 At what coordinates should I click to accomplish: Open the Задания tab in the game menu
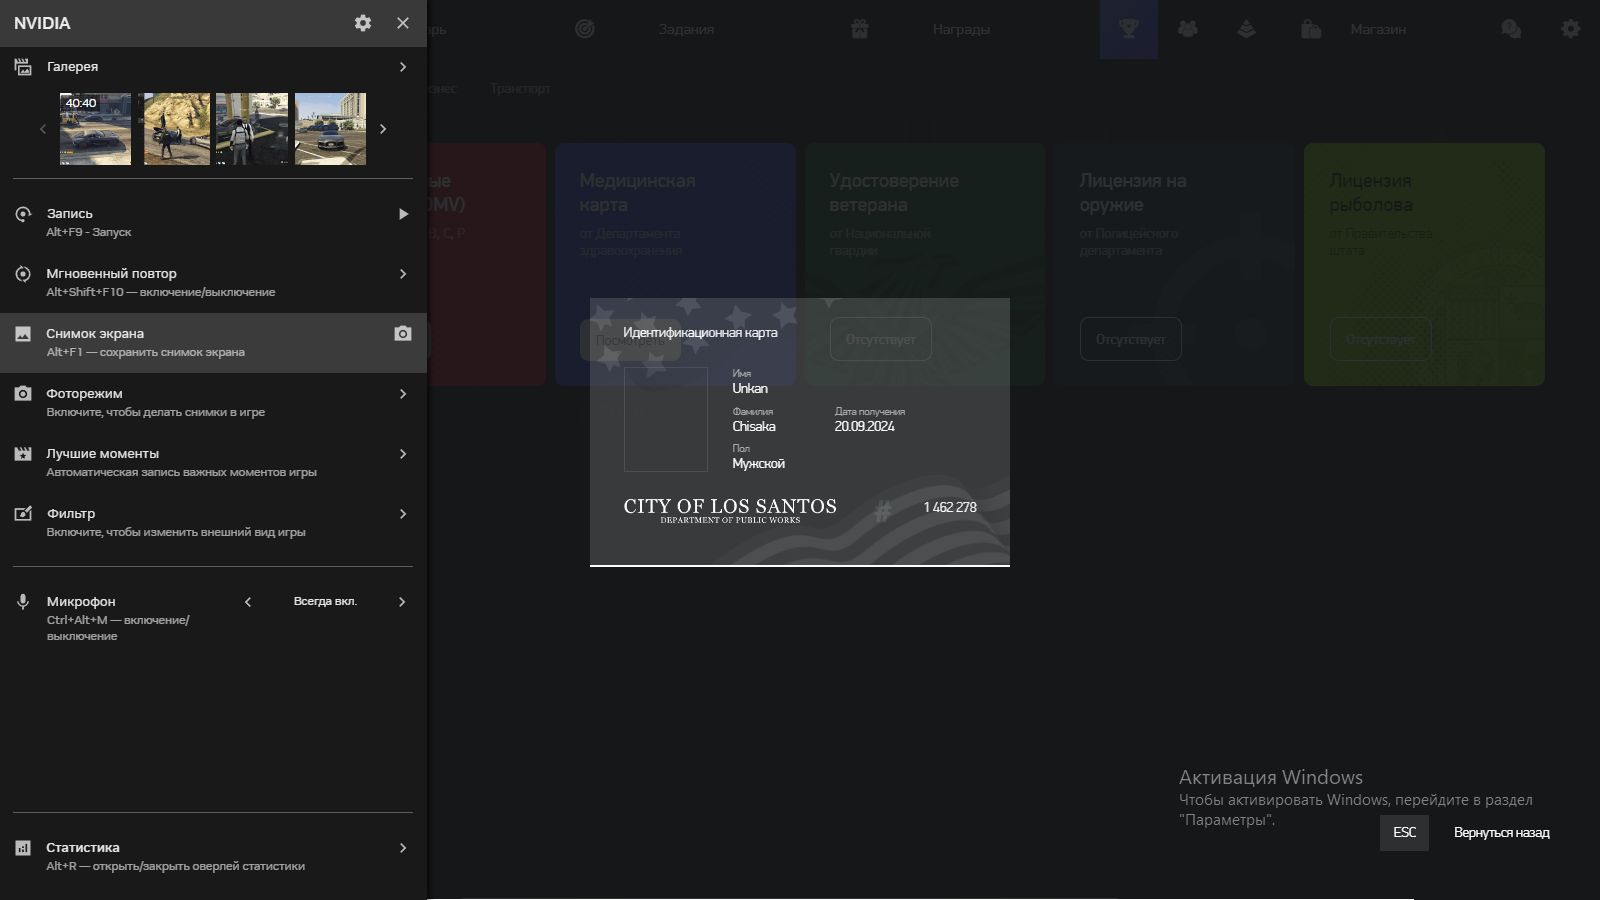[686, 29]
